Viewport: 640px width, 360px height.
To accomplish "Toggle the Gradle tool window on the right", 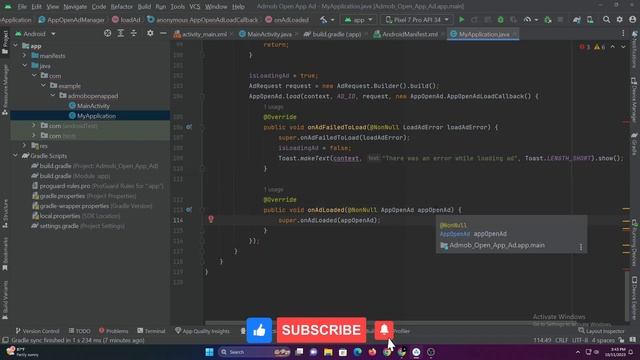I will [634, 144].
